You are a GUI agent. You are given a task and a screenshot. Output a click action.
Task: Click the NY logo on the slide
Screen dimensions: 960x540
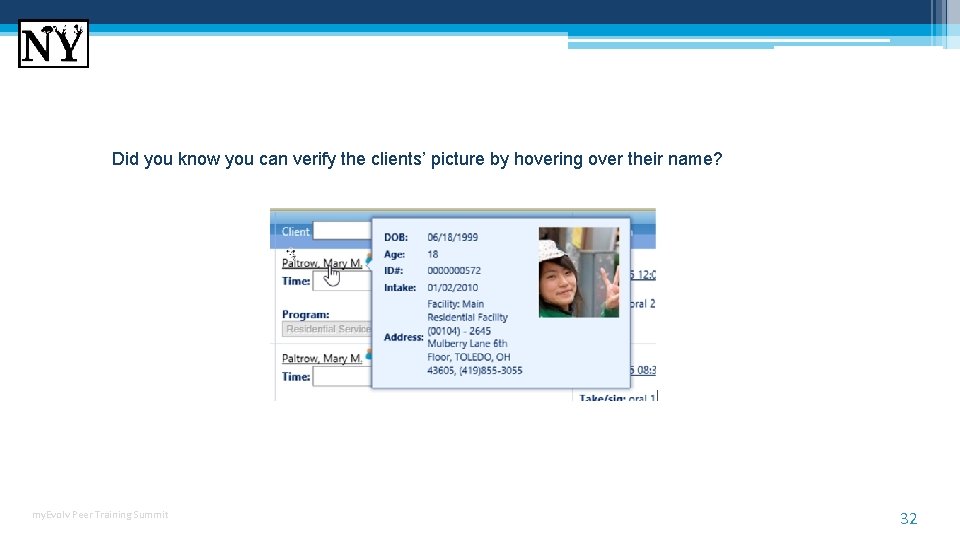point(53,43)
